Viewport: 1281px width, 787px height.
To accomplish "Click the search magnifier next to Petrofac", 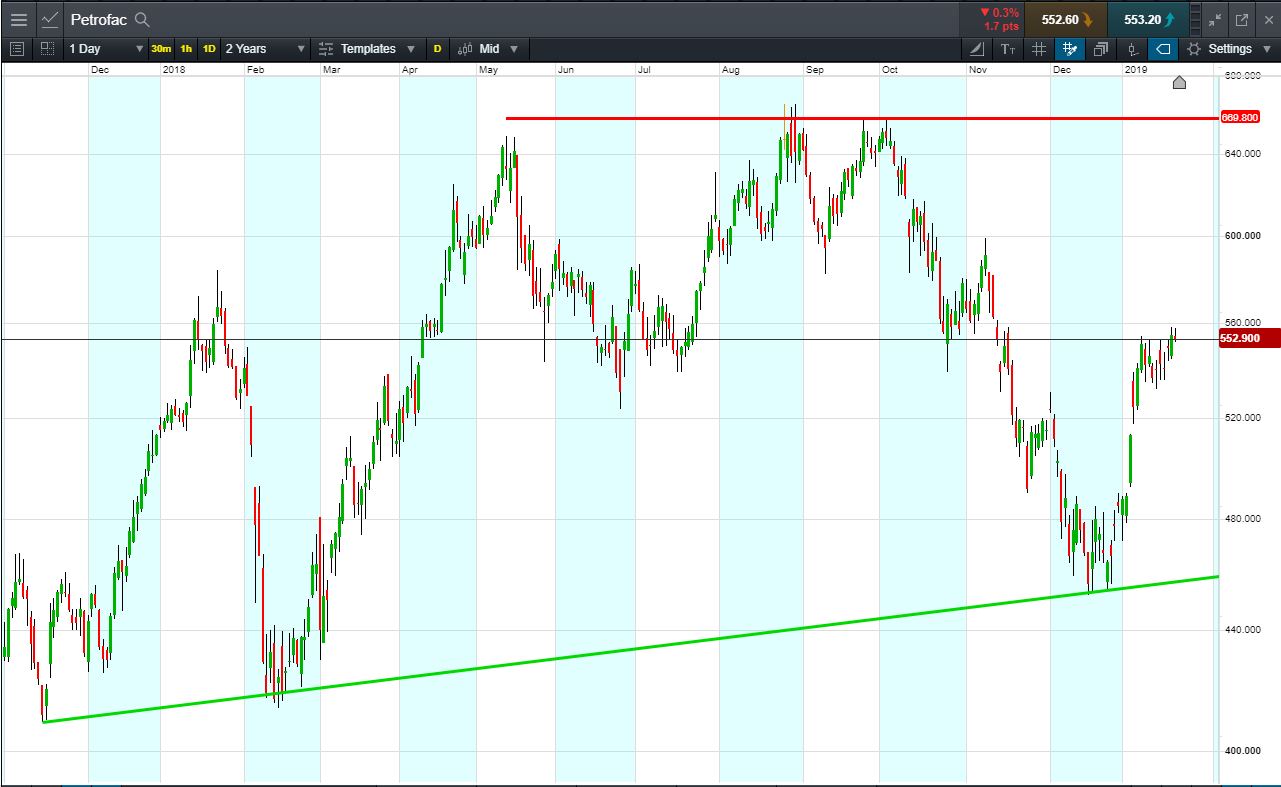I will pos(142,19).
